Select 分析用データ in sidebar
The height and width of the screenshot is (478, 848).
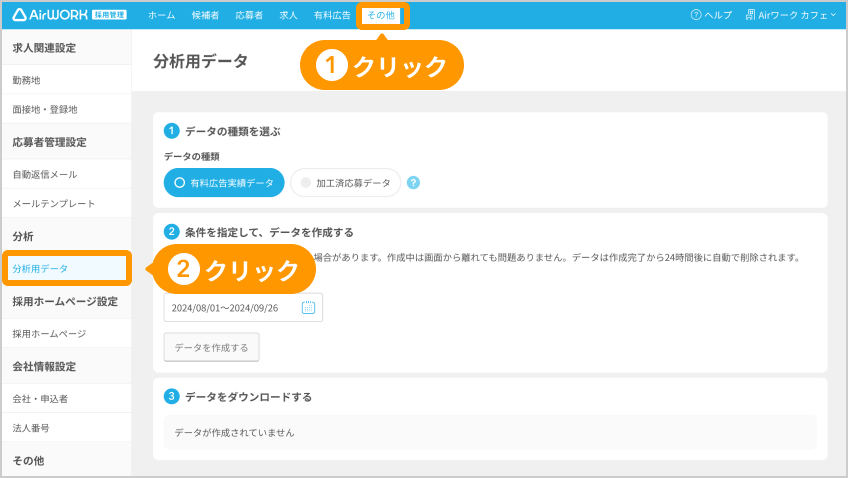(67, 268)
